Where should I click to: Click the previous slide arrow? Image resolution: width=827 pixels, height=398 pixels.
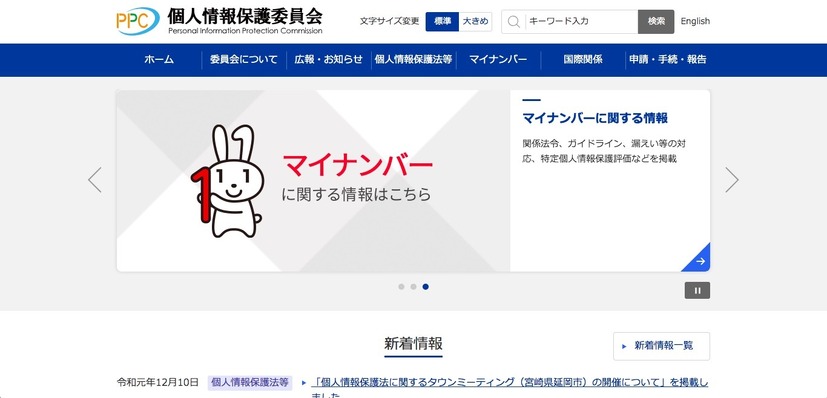pyautogui.click(x=95, y=180)
